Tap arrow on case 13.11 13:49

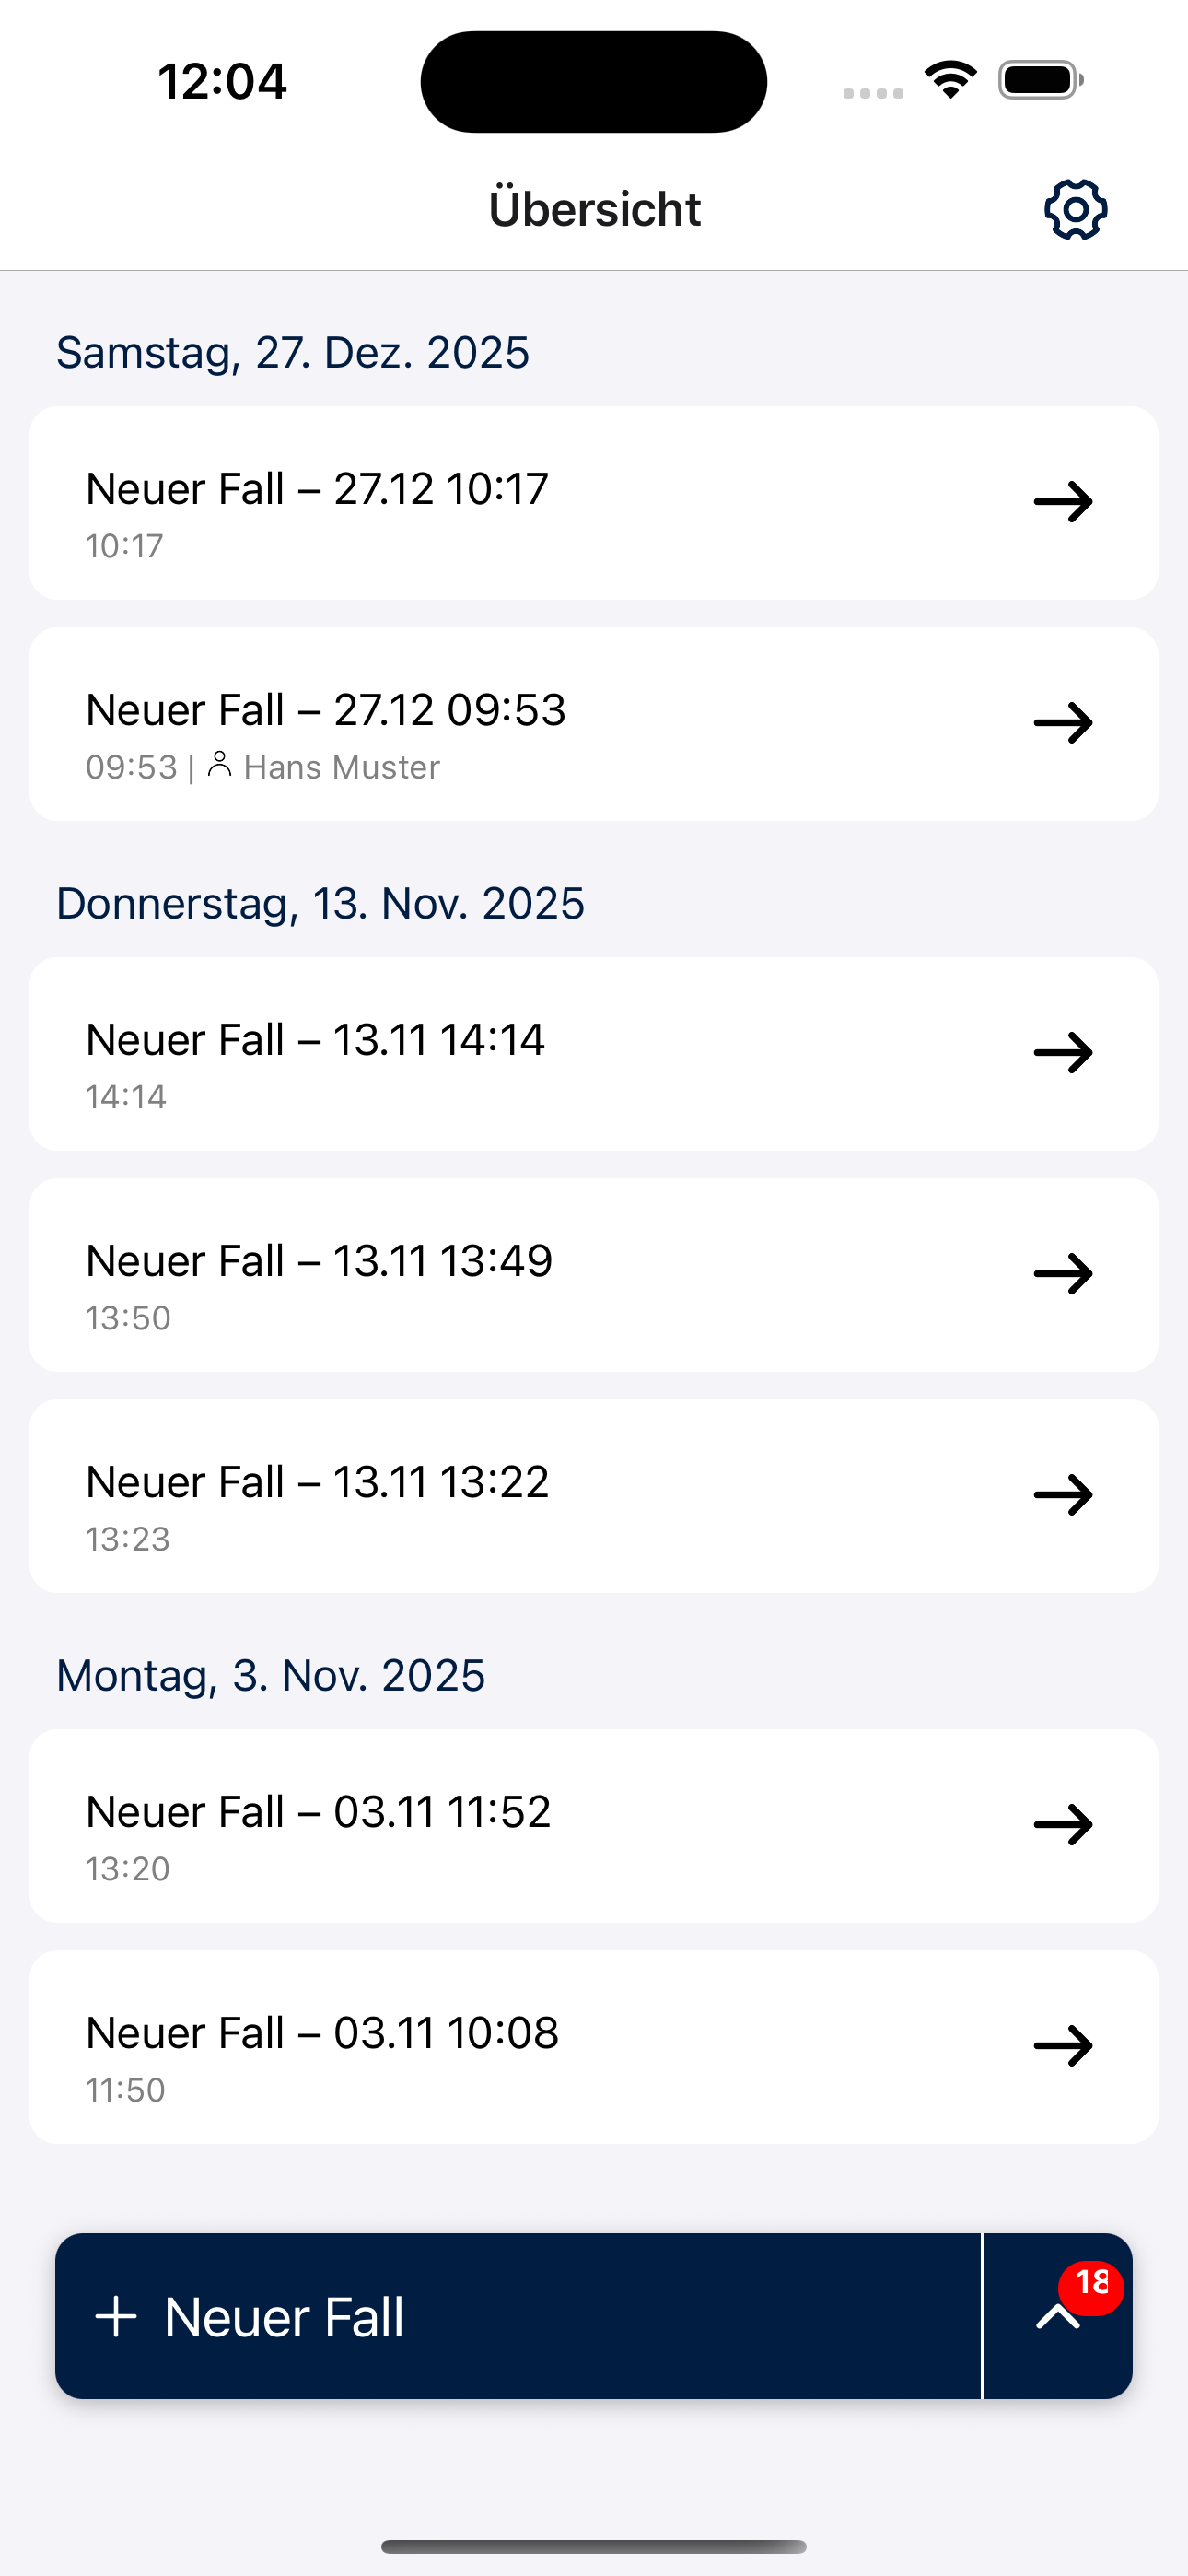1063,1274
